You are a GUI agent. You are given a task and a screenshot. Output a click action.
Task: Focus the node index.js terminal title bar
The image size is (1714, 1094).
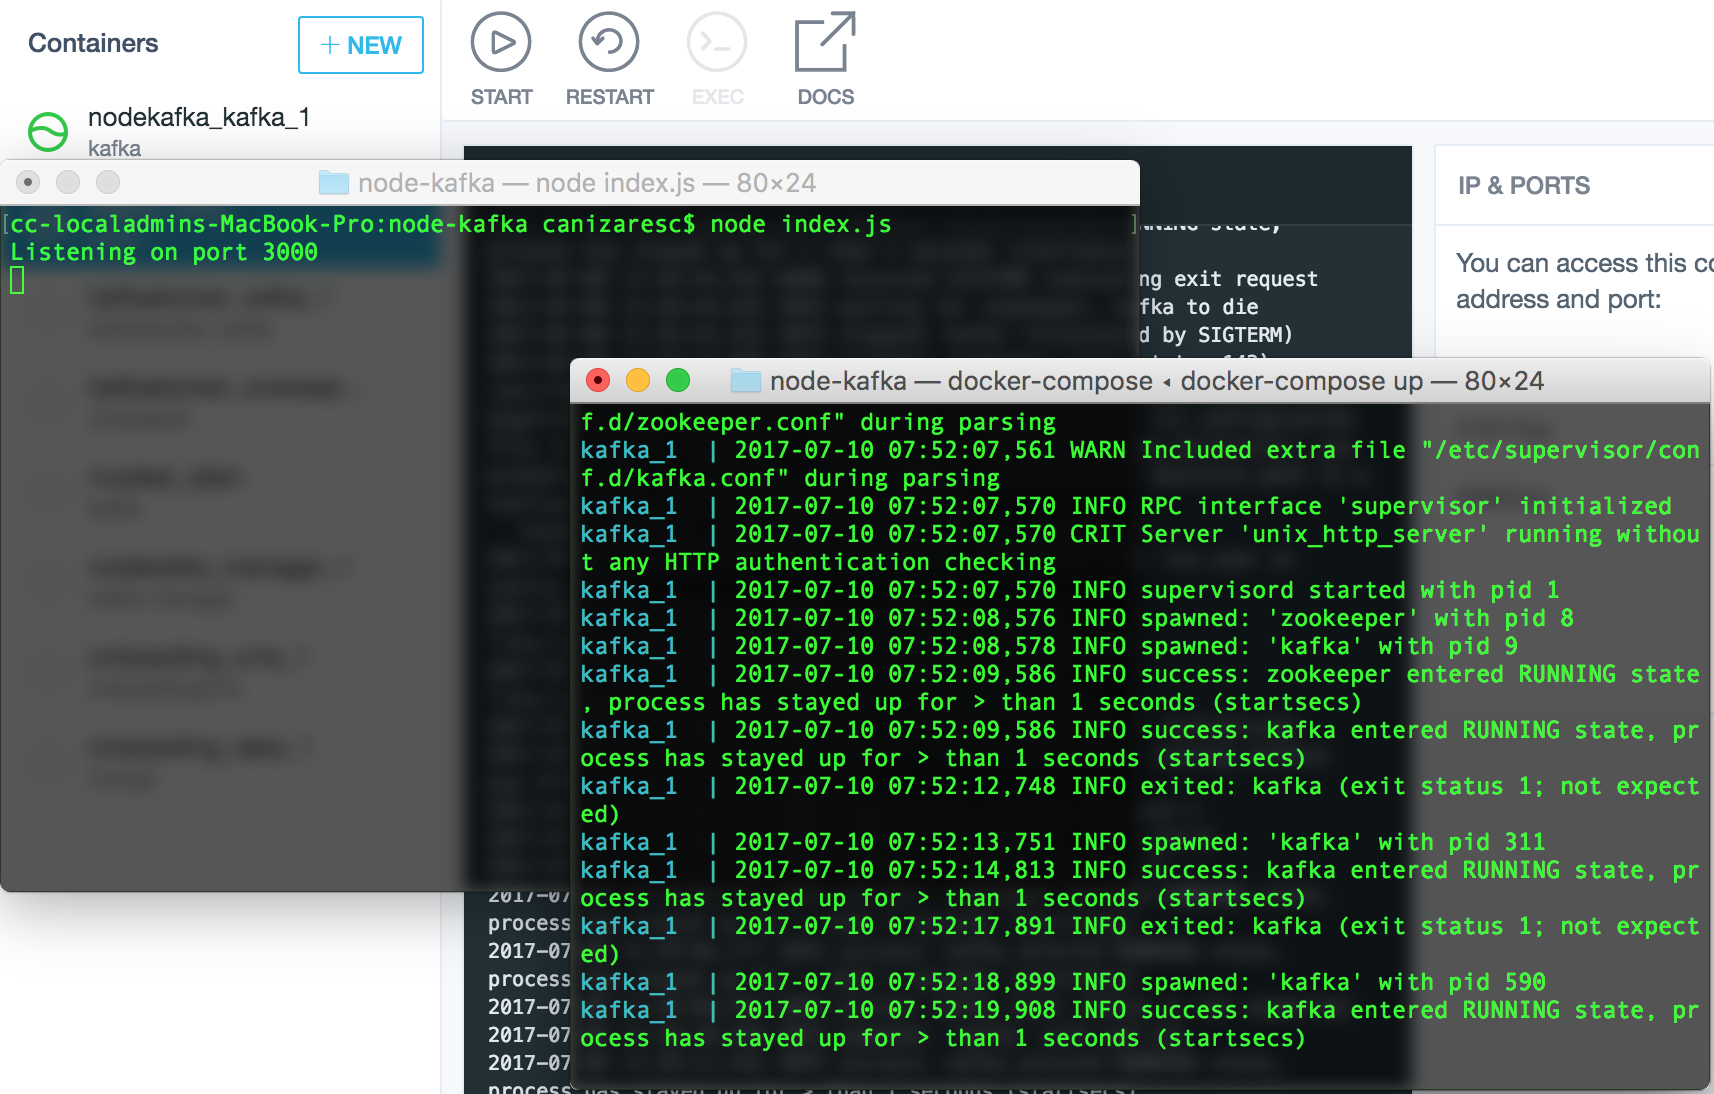(570, 182)
